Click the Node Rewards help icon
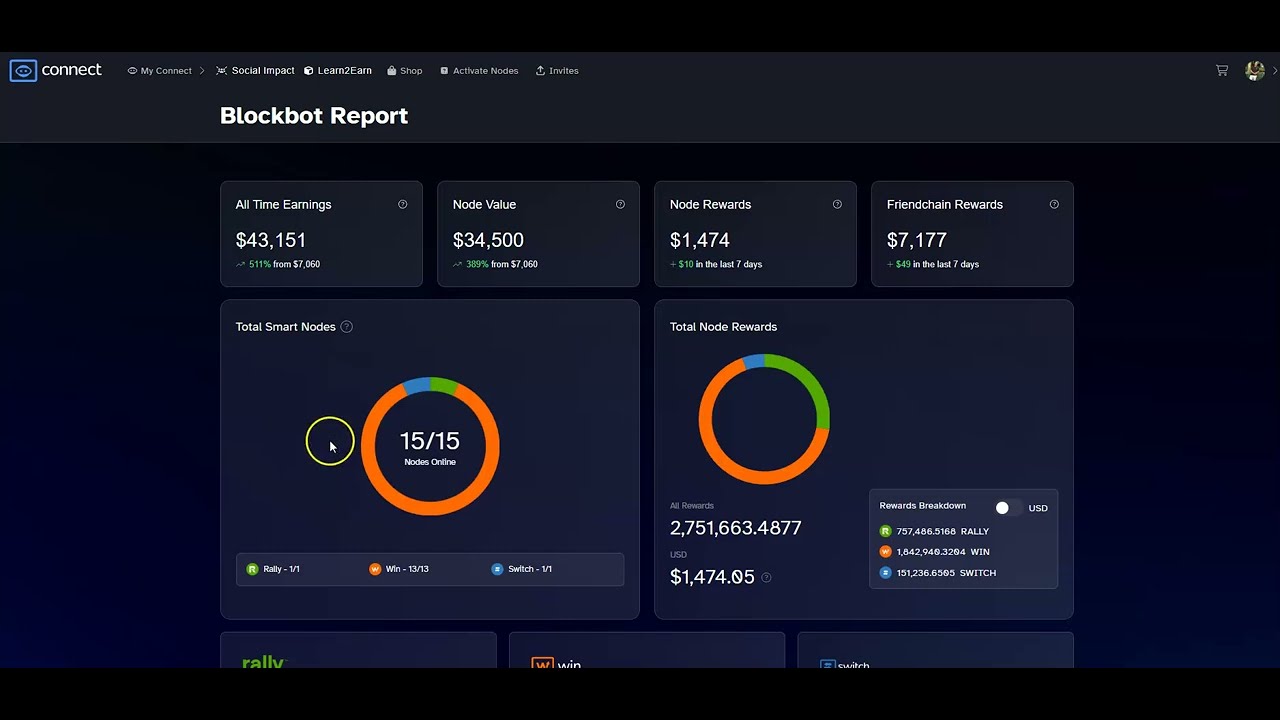The width and height of the screenshot is (1280, 720). click(837, 204)
